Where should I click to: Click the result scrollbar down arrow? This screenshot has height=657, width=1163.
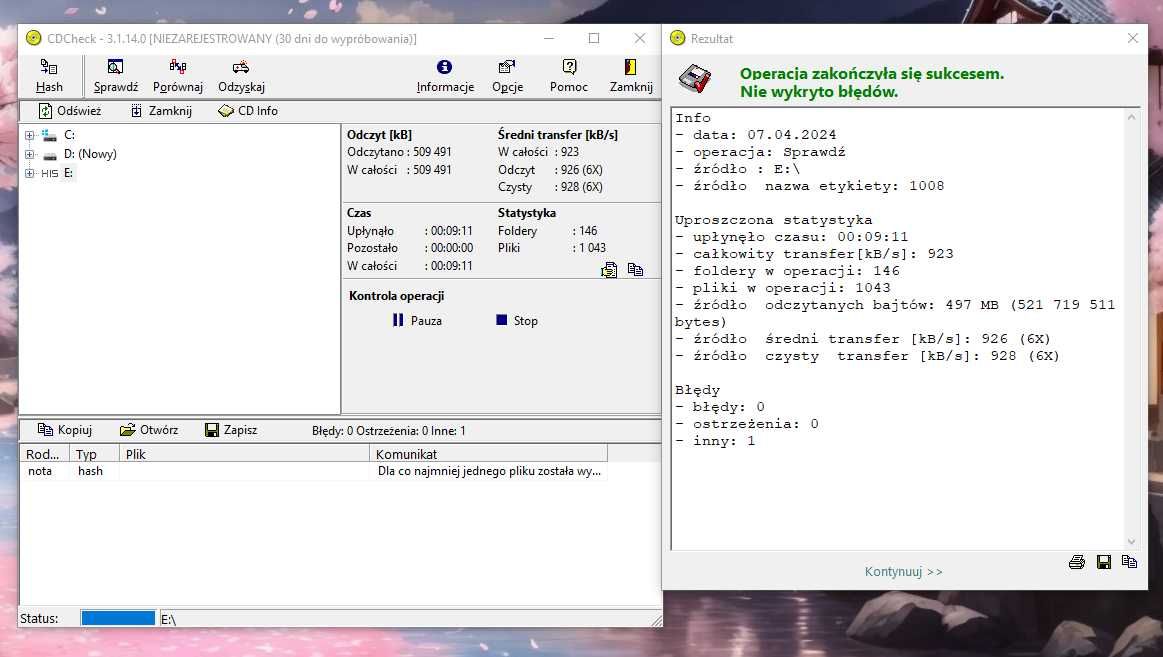coord(1131,542)
